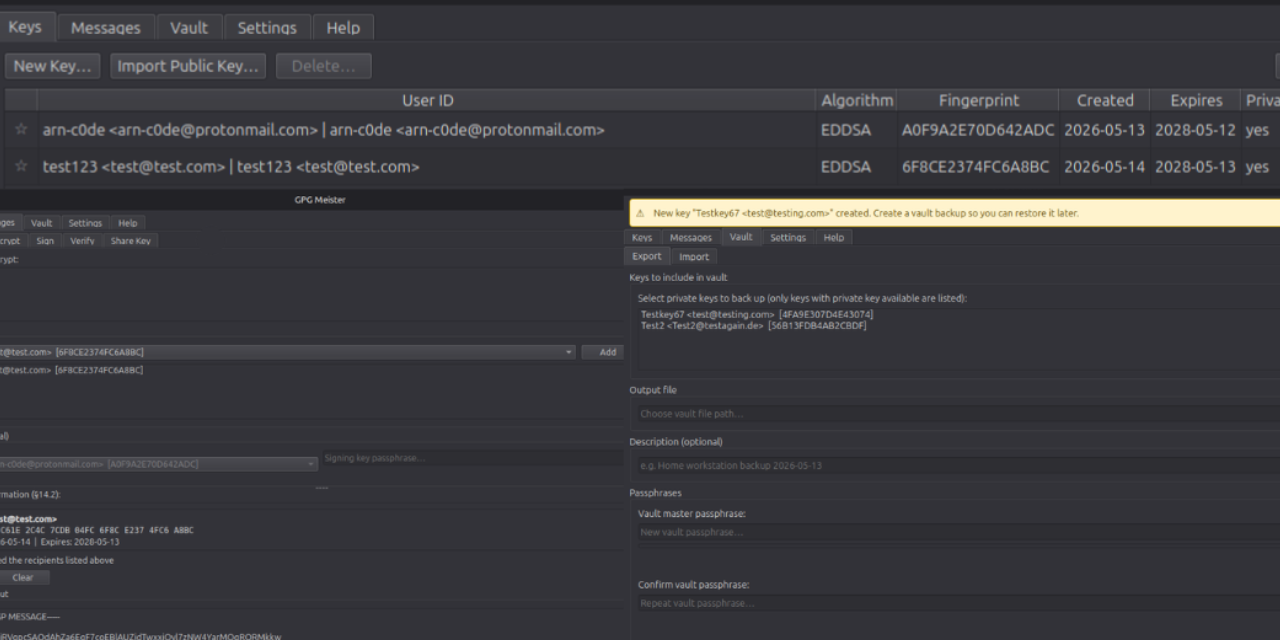The height and width of the screenshot is (640, 1280).
Task: Click the Choose vault file path field
Action: tap(958, 414)
